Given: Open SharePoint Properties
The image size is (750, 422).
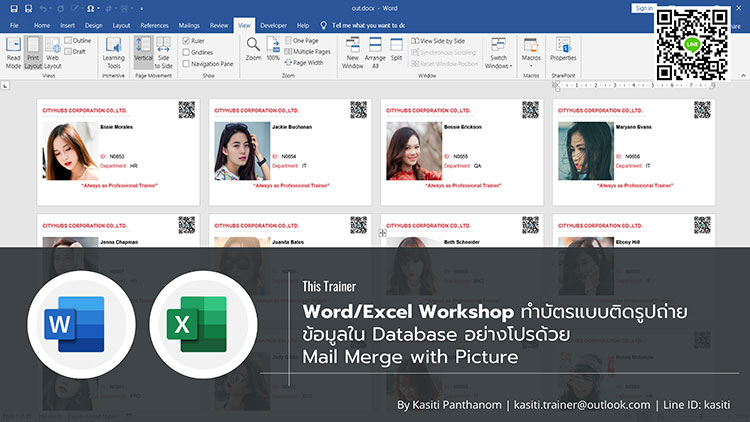Looking at the screenshot, I should pyautogui.click(x=563, y=49).
